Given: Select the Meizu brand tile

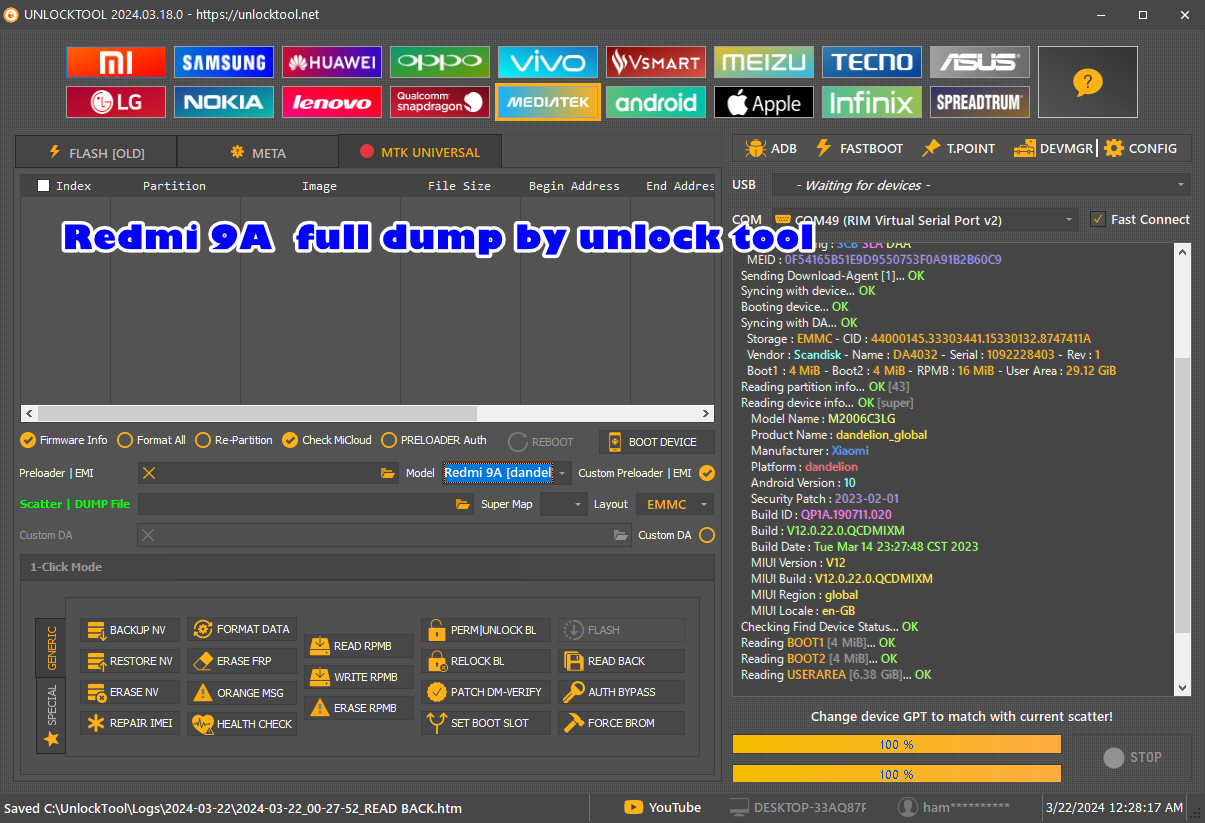Looking at the screenshot, I should (x=764, y=62).
